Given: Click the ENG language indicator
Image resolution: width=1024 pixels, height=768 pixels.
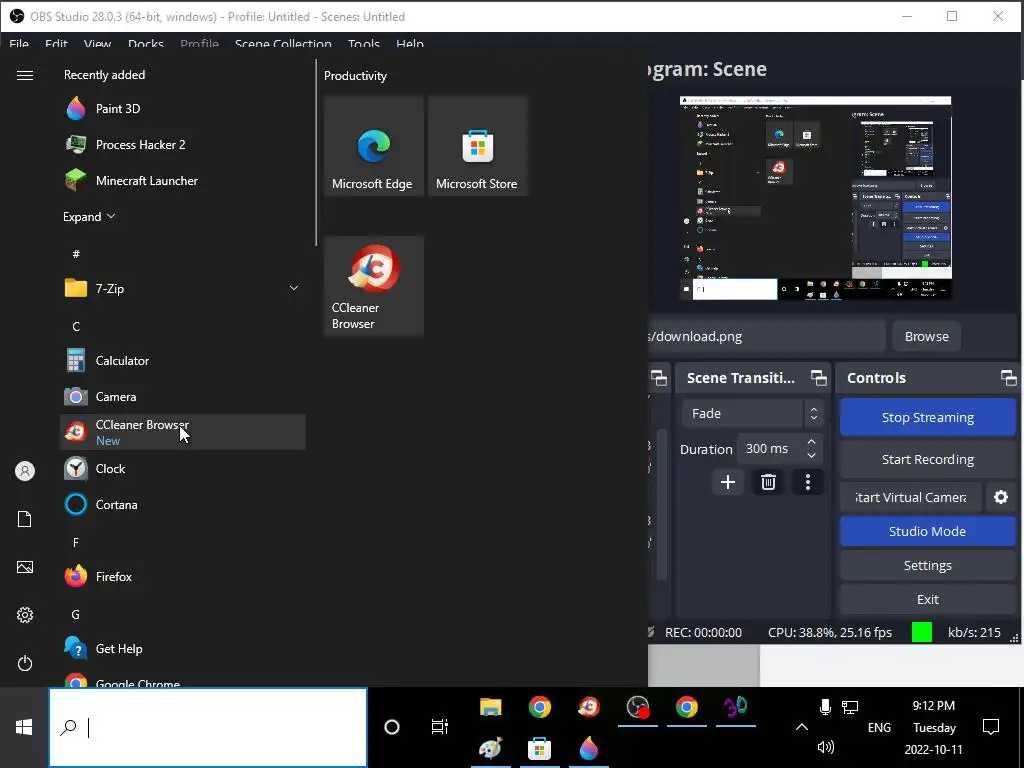Looking at the screenshot, I should [879, 727].
